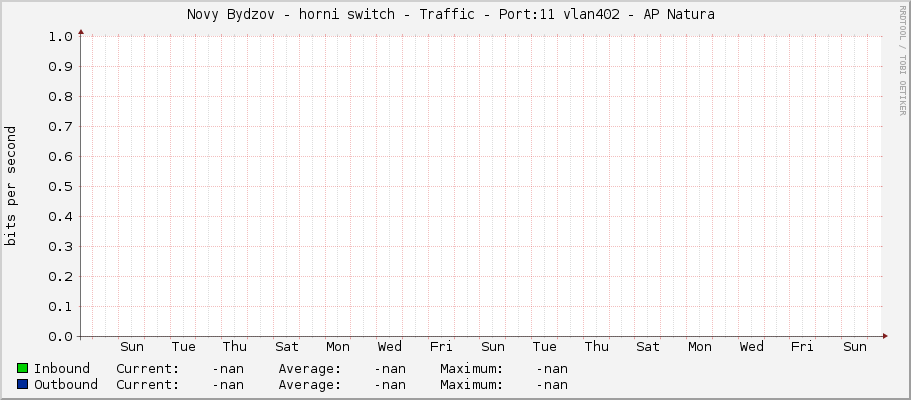Click the '0.5' y-axis tick label
911x400 pixels.
[60, 187]
